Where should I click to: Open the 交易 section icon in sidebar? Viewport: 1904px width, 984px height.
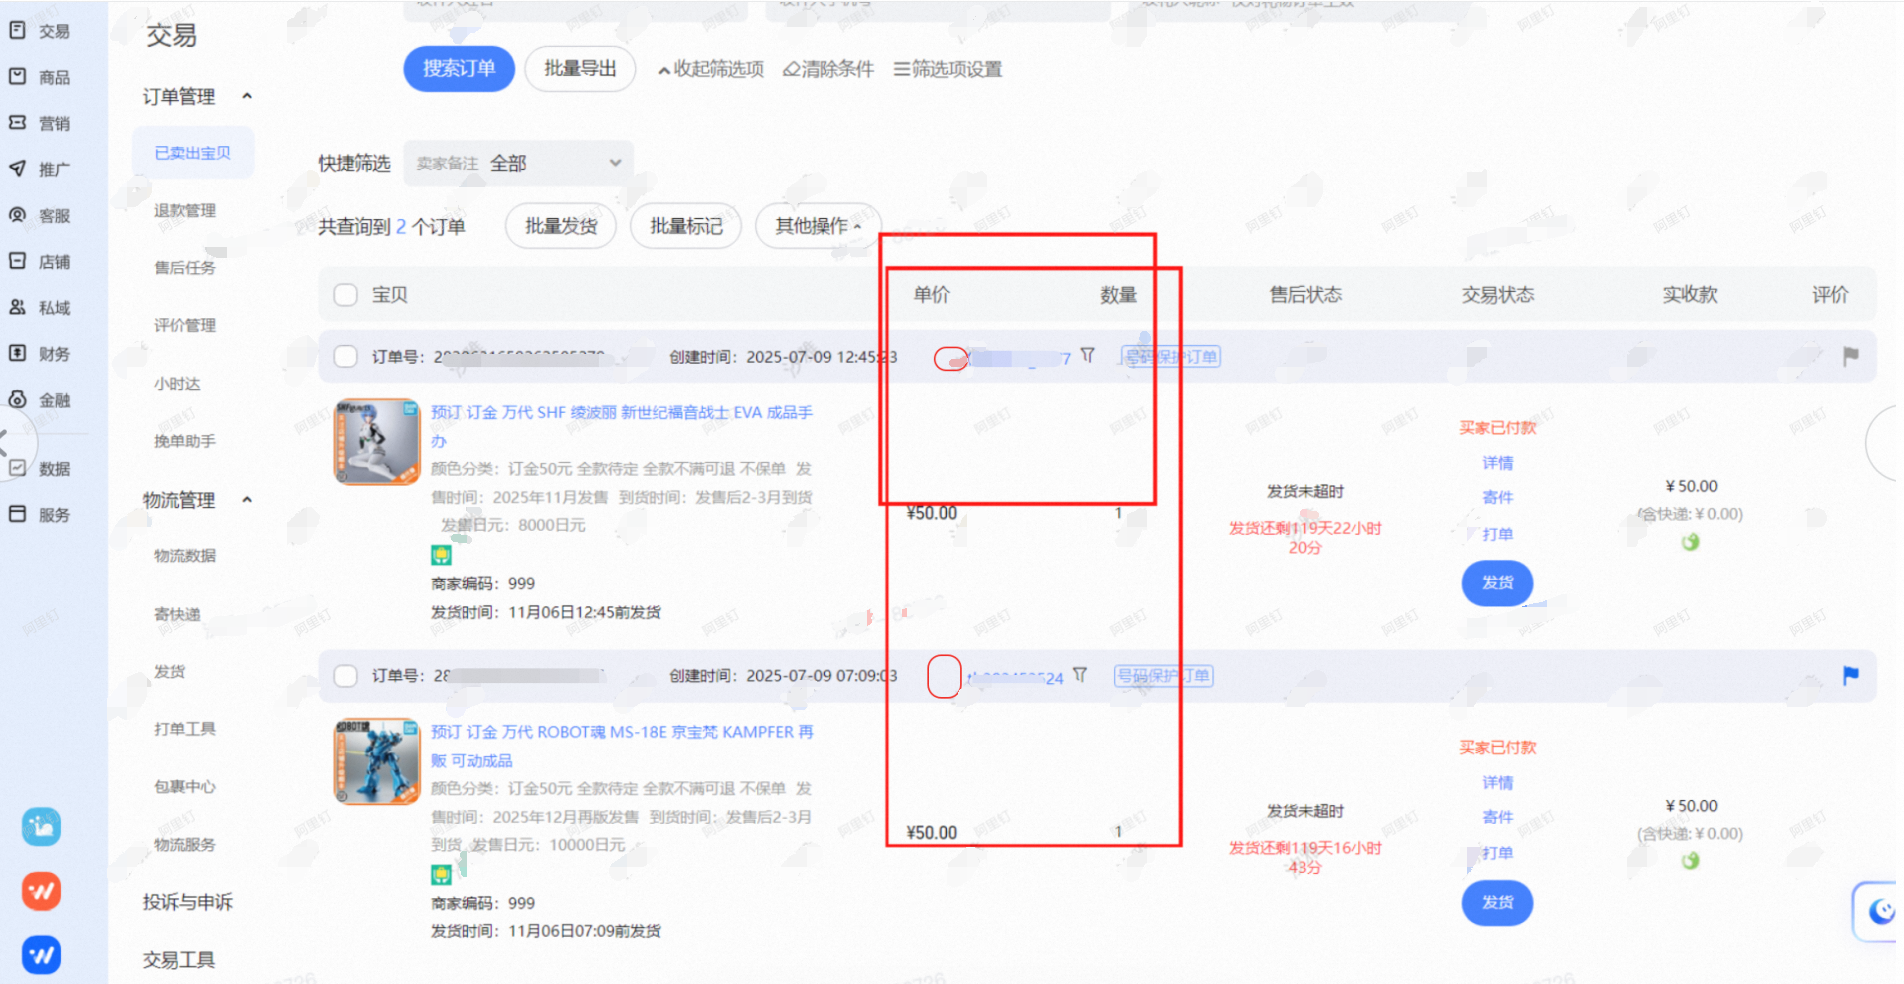(18, 31)
